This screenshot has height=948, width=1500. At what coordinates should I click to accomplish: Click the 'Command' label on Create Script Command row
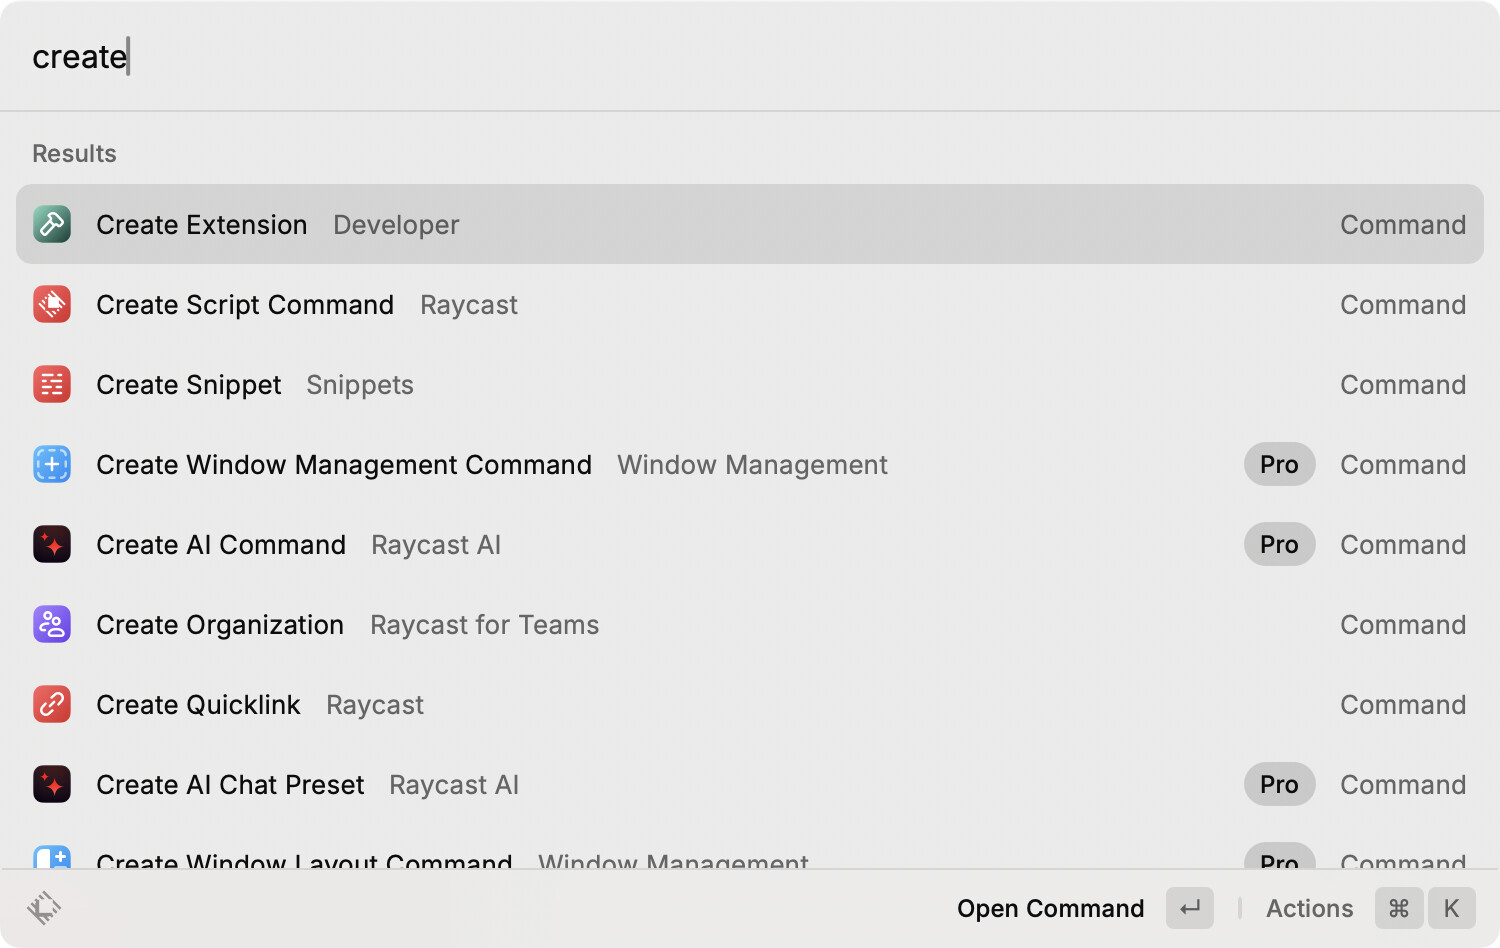1403,305
